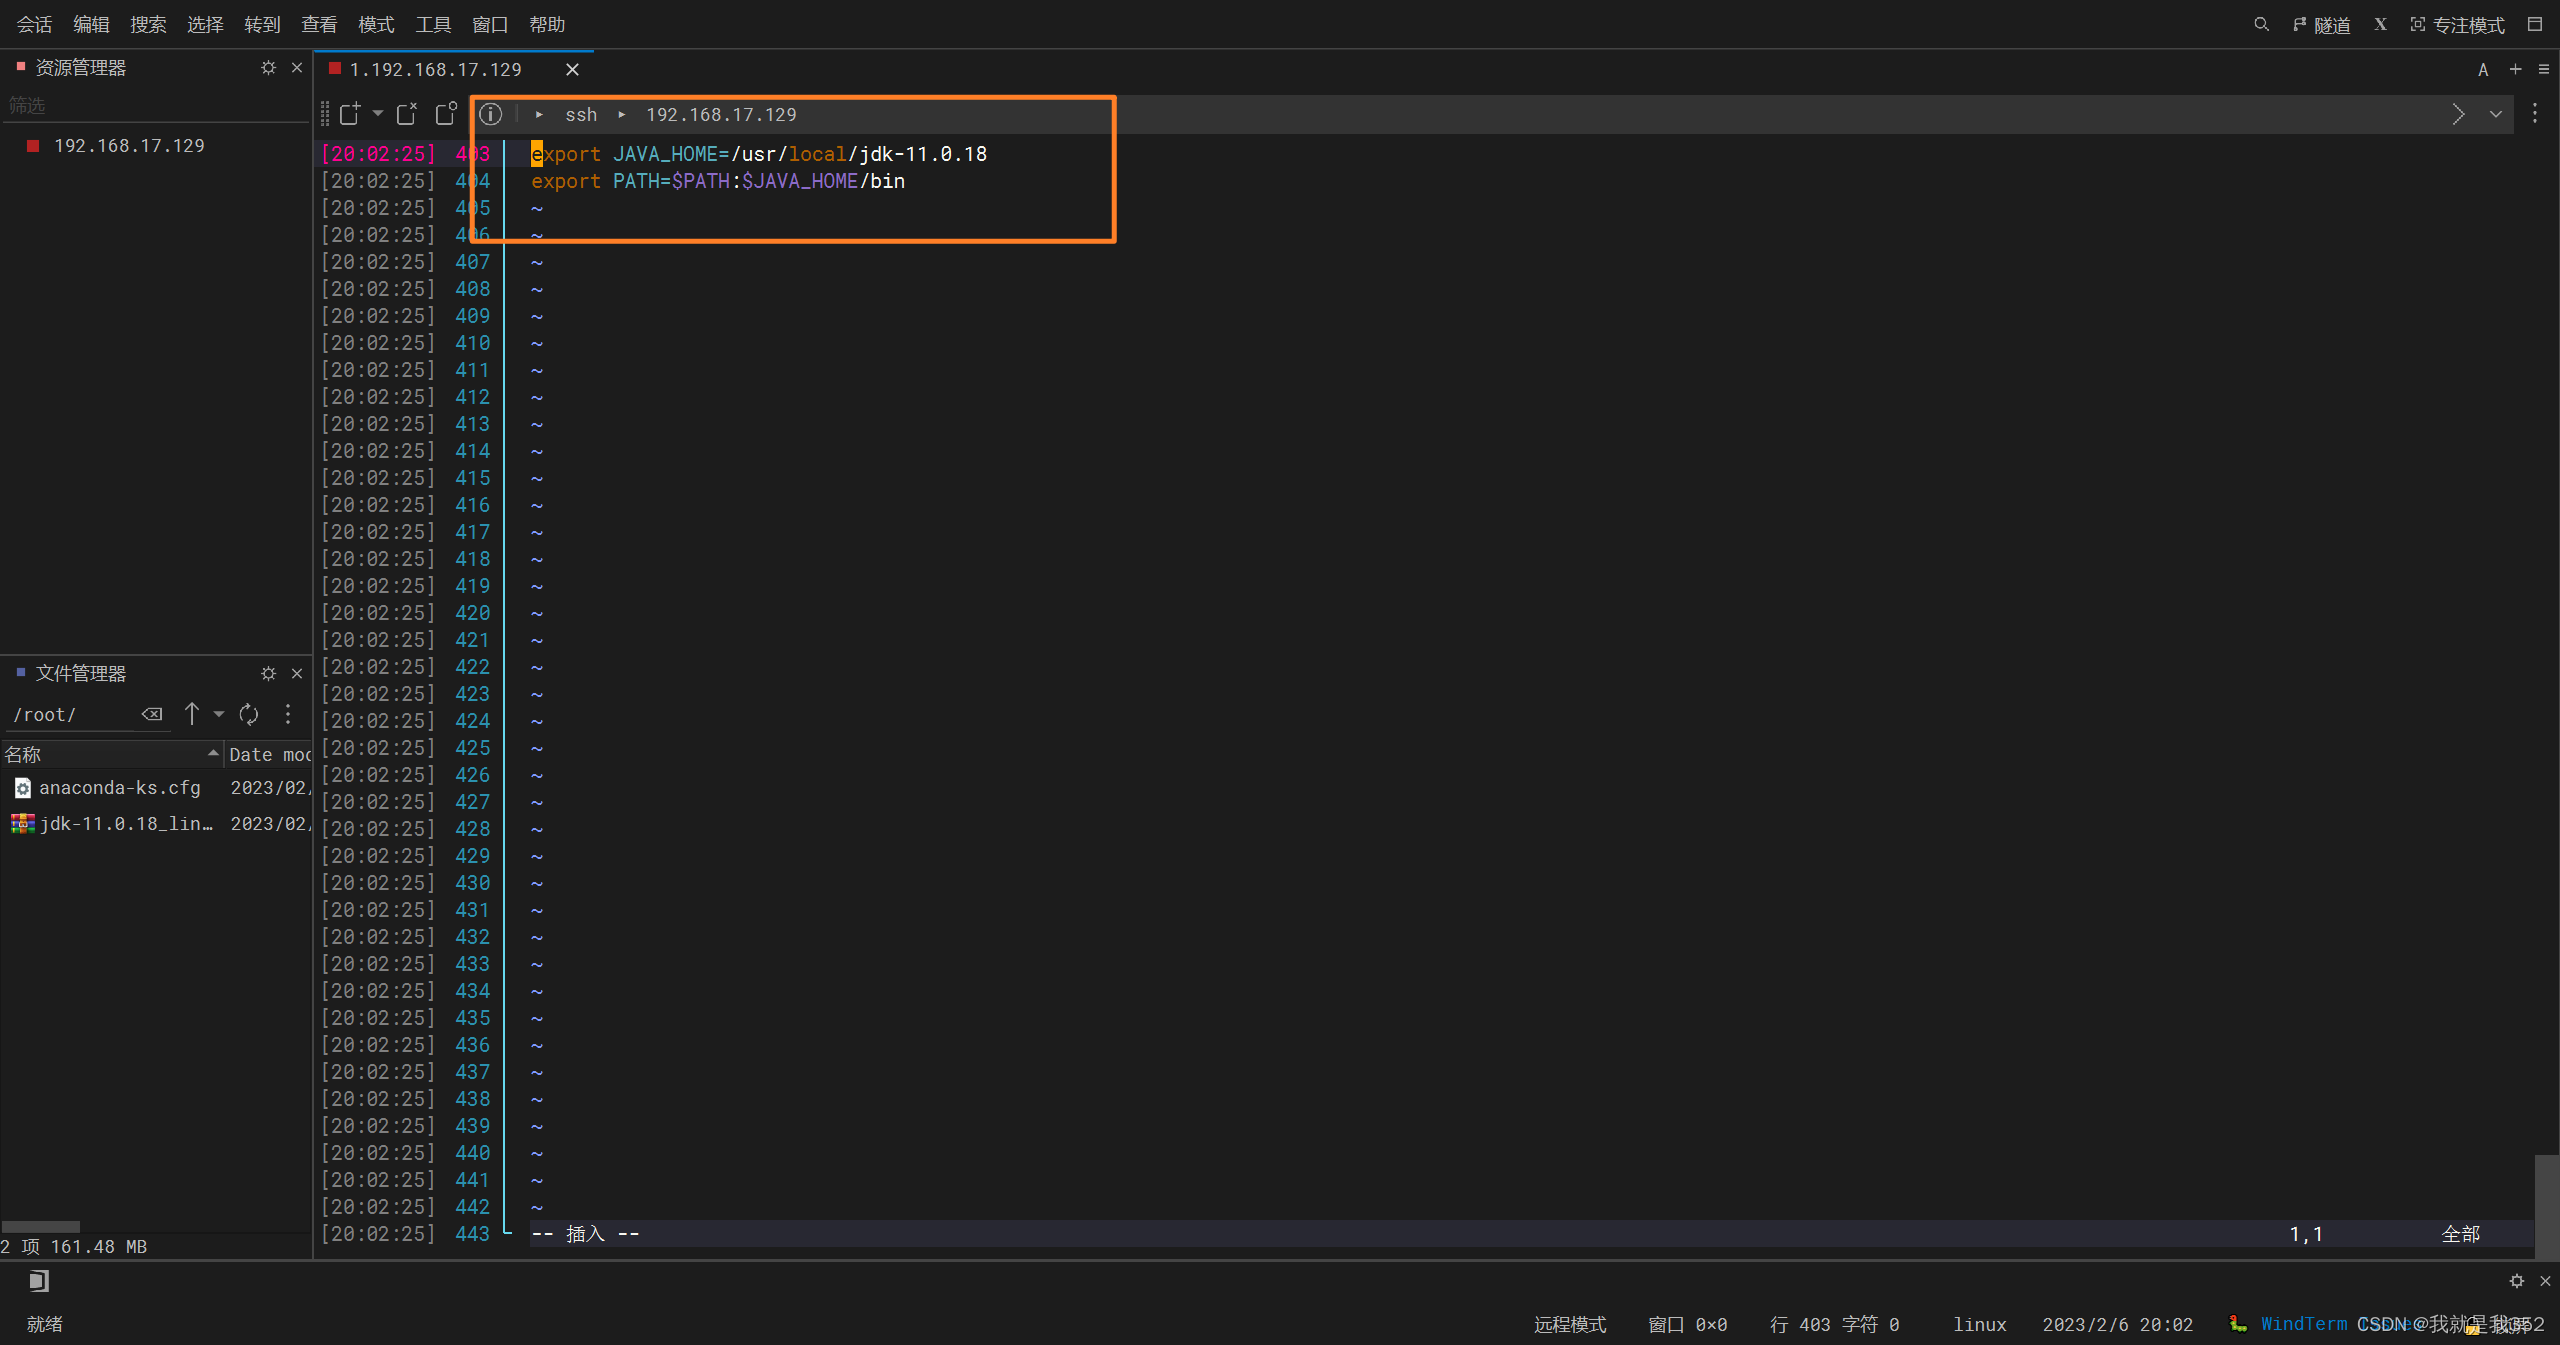Click the File Manager refresh icon
The width and height of the screenshot is (2560, 1345).
(249, 714)
